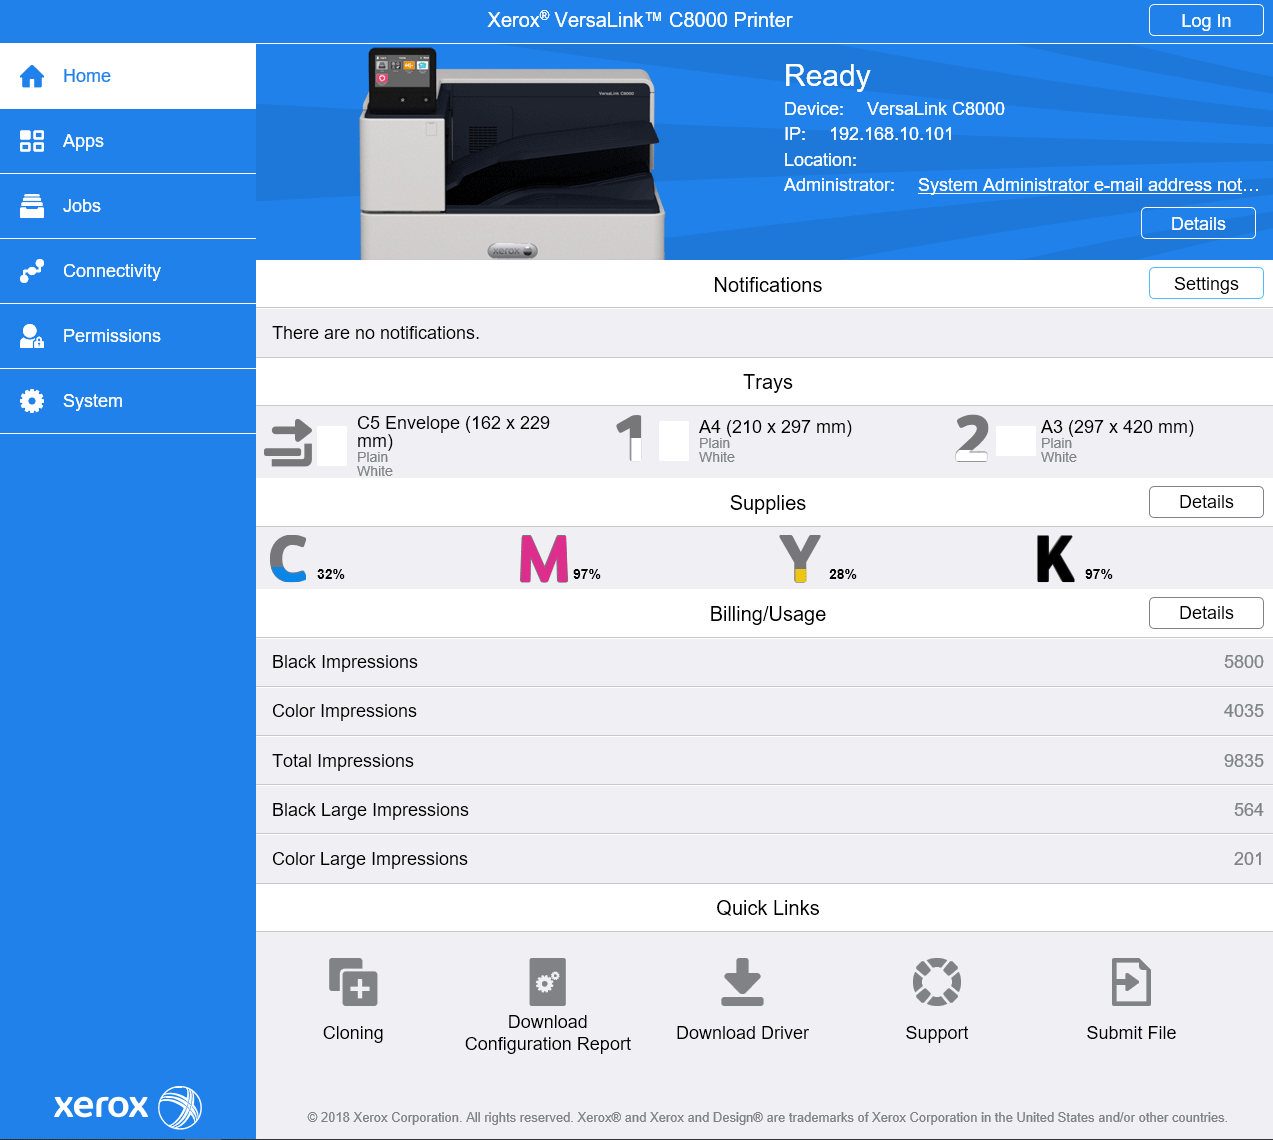Open Supplies Details button
This screenshot has height=1140, width=1273.
pos(1206,502)
